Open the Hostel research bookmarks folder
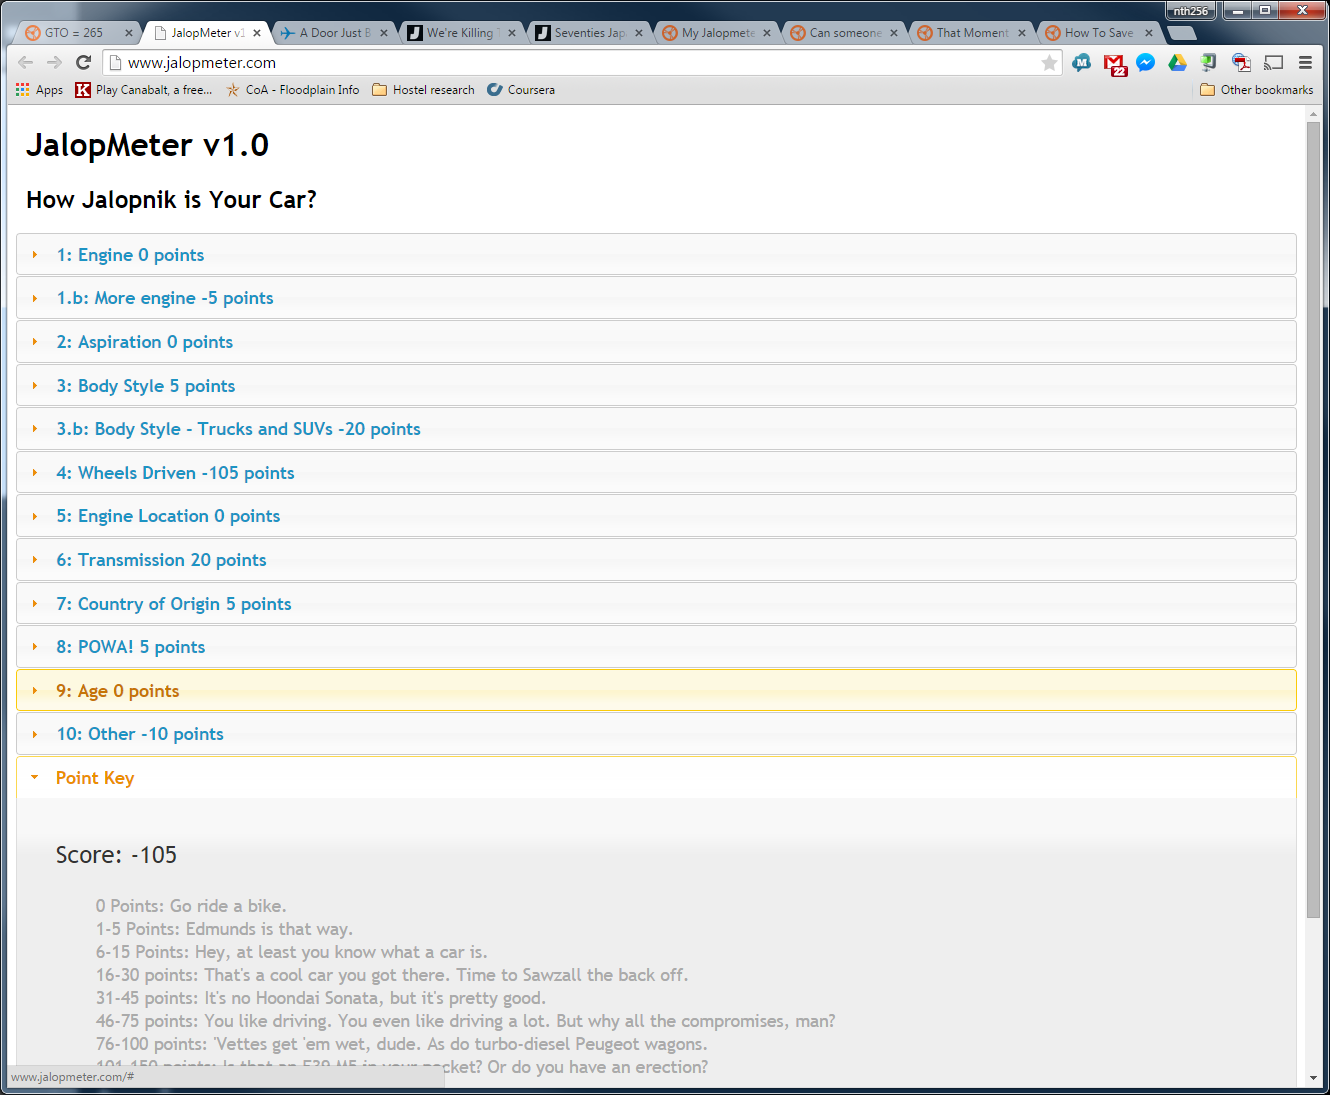 pos(423,90)
